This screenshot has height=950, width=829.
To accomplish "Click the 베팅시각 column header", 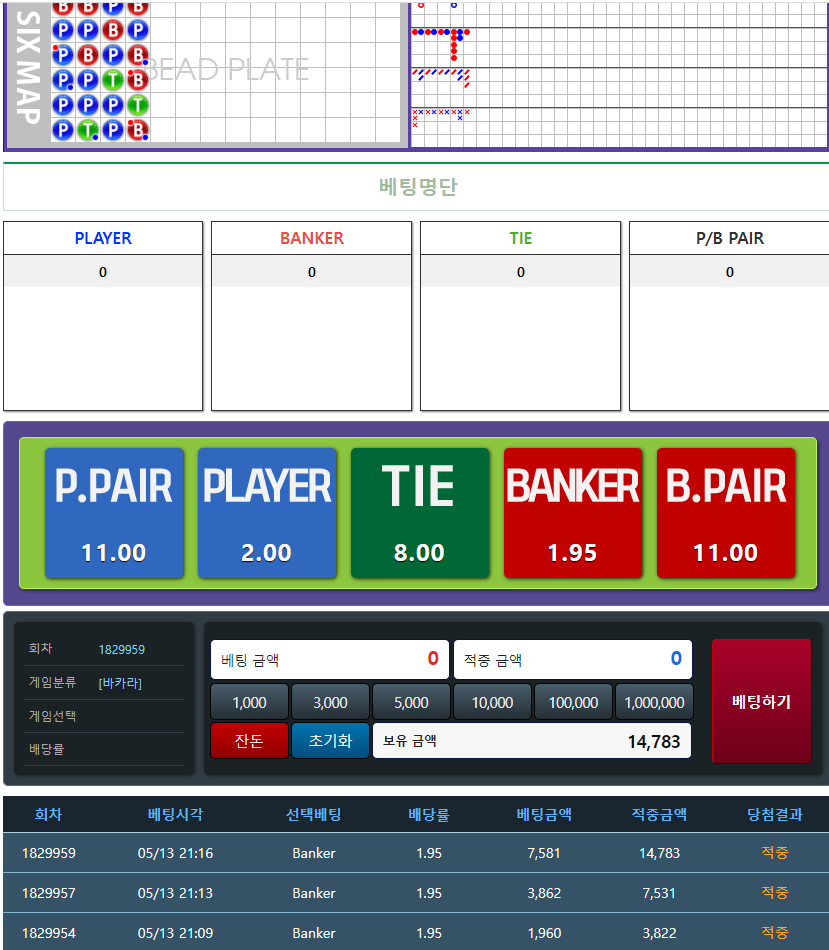I will tap(175, 814).
